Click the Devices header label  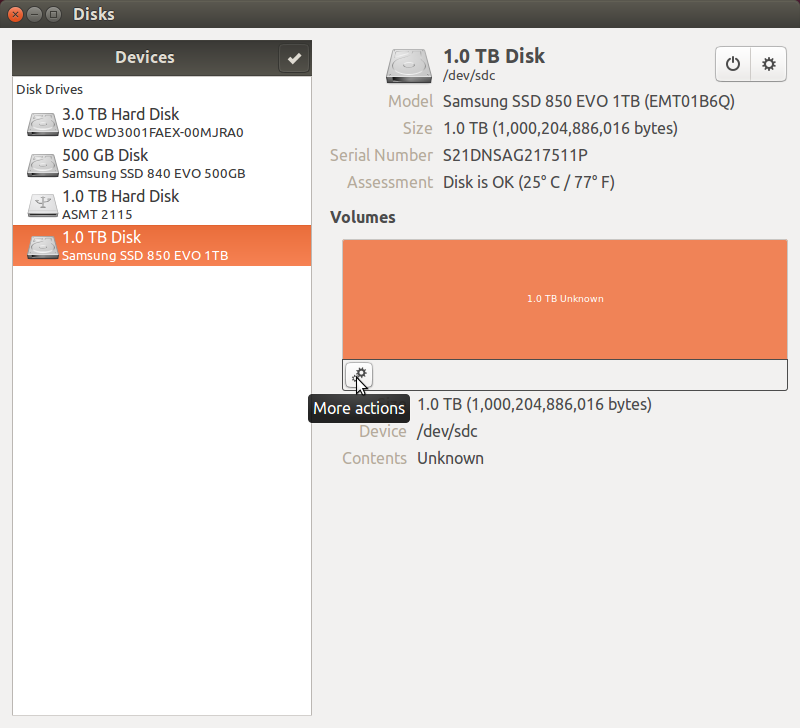pyautogui.click(x=145, y=57)
